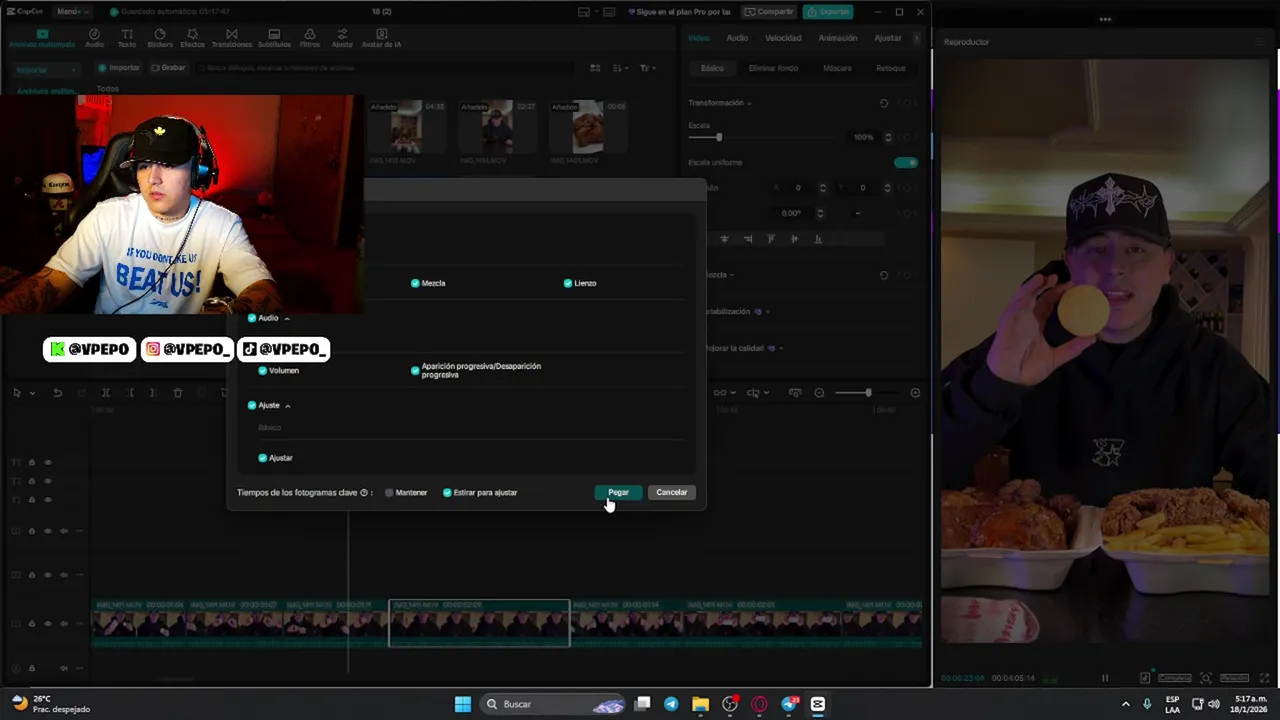The image size is (1280, 720).
Task: Open the Subtítulos tool
Action: coord(274,38)
